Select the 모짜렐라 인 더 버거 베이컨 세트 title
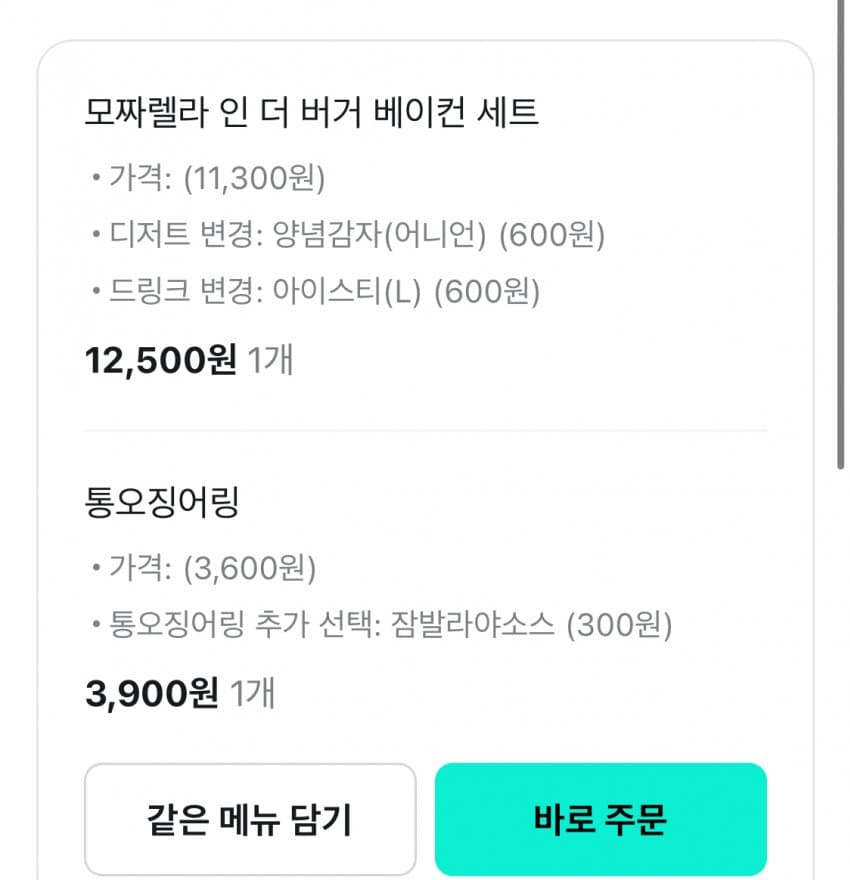Viewport: 850px width, 880px height. 312,113
